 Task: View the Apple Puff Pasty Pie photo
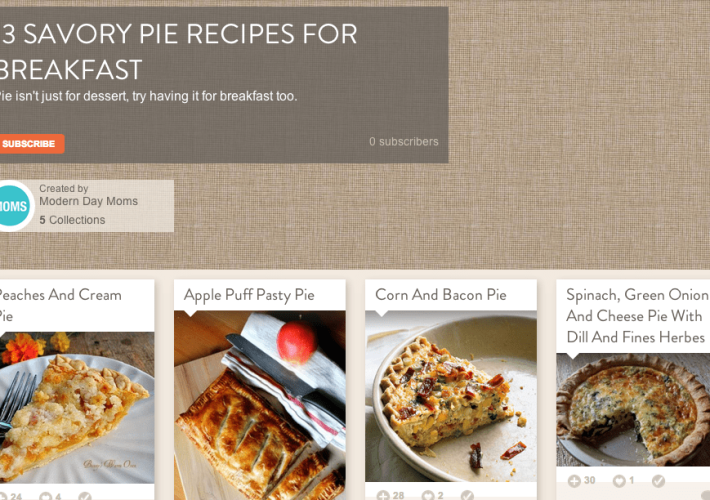260,405
